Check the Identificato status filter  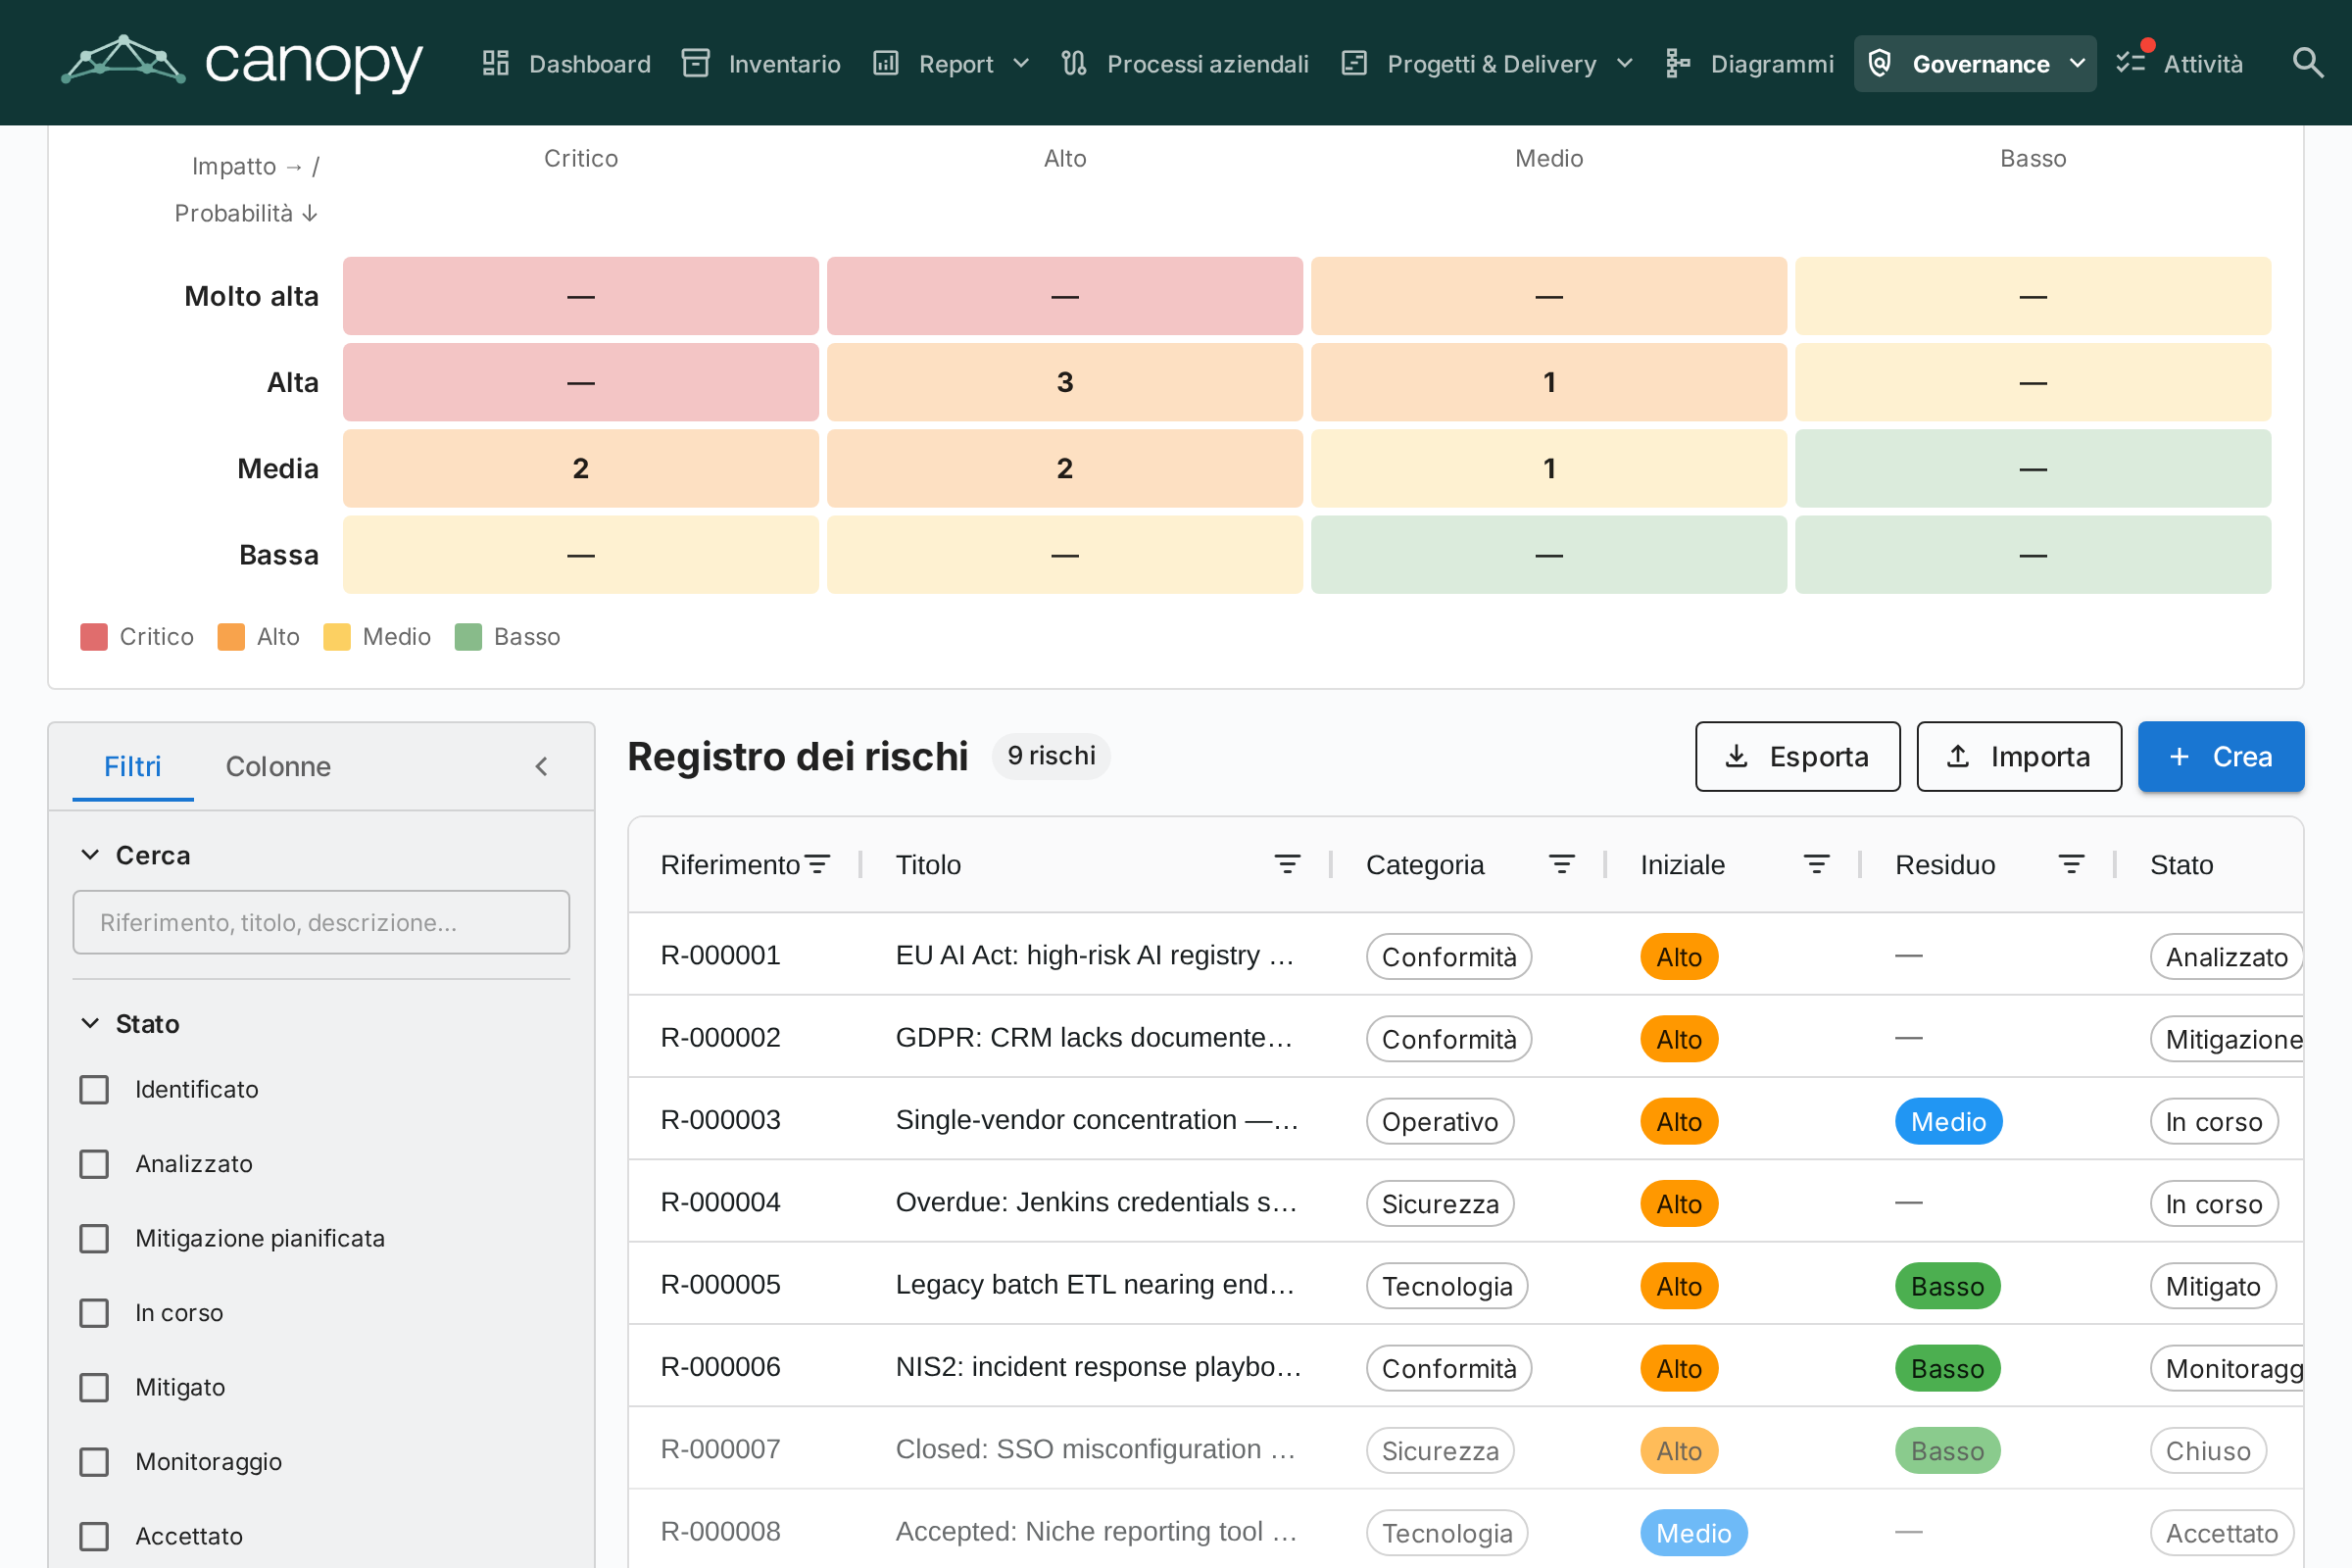click(94, 1089)
